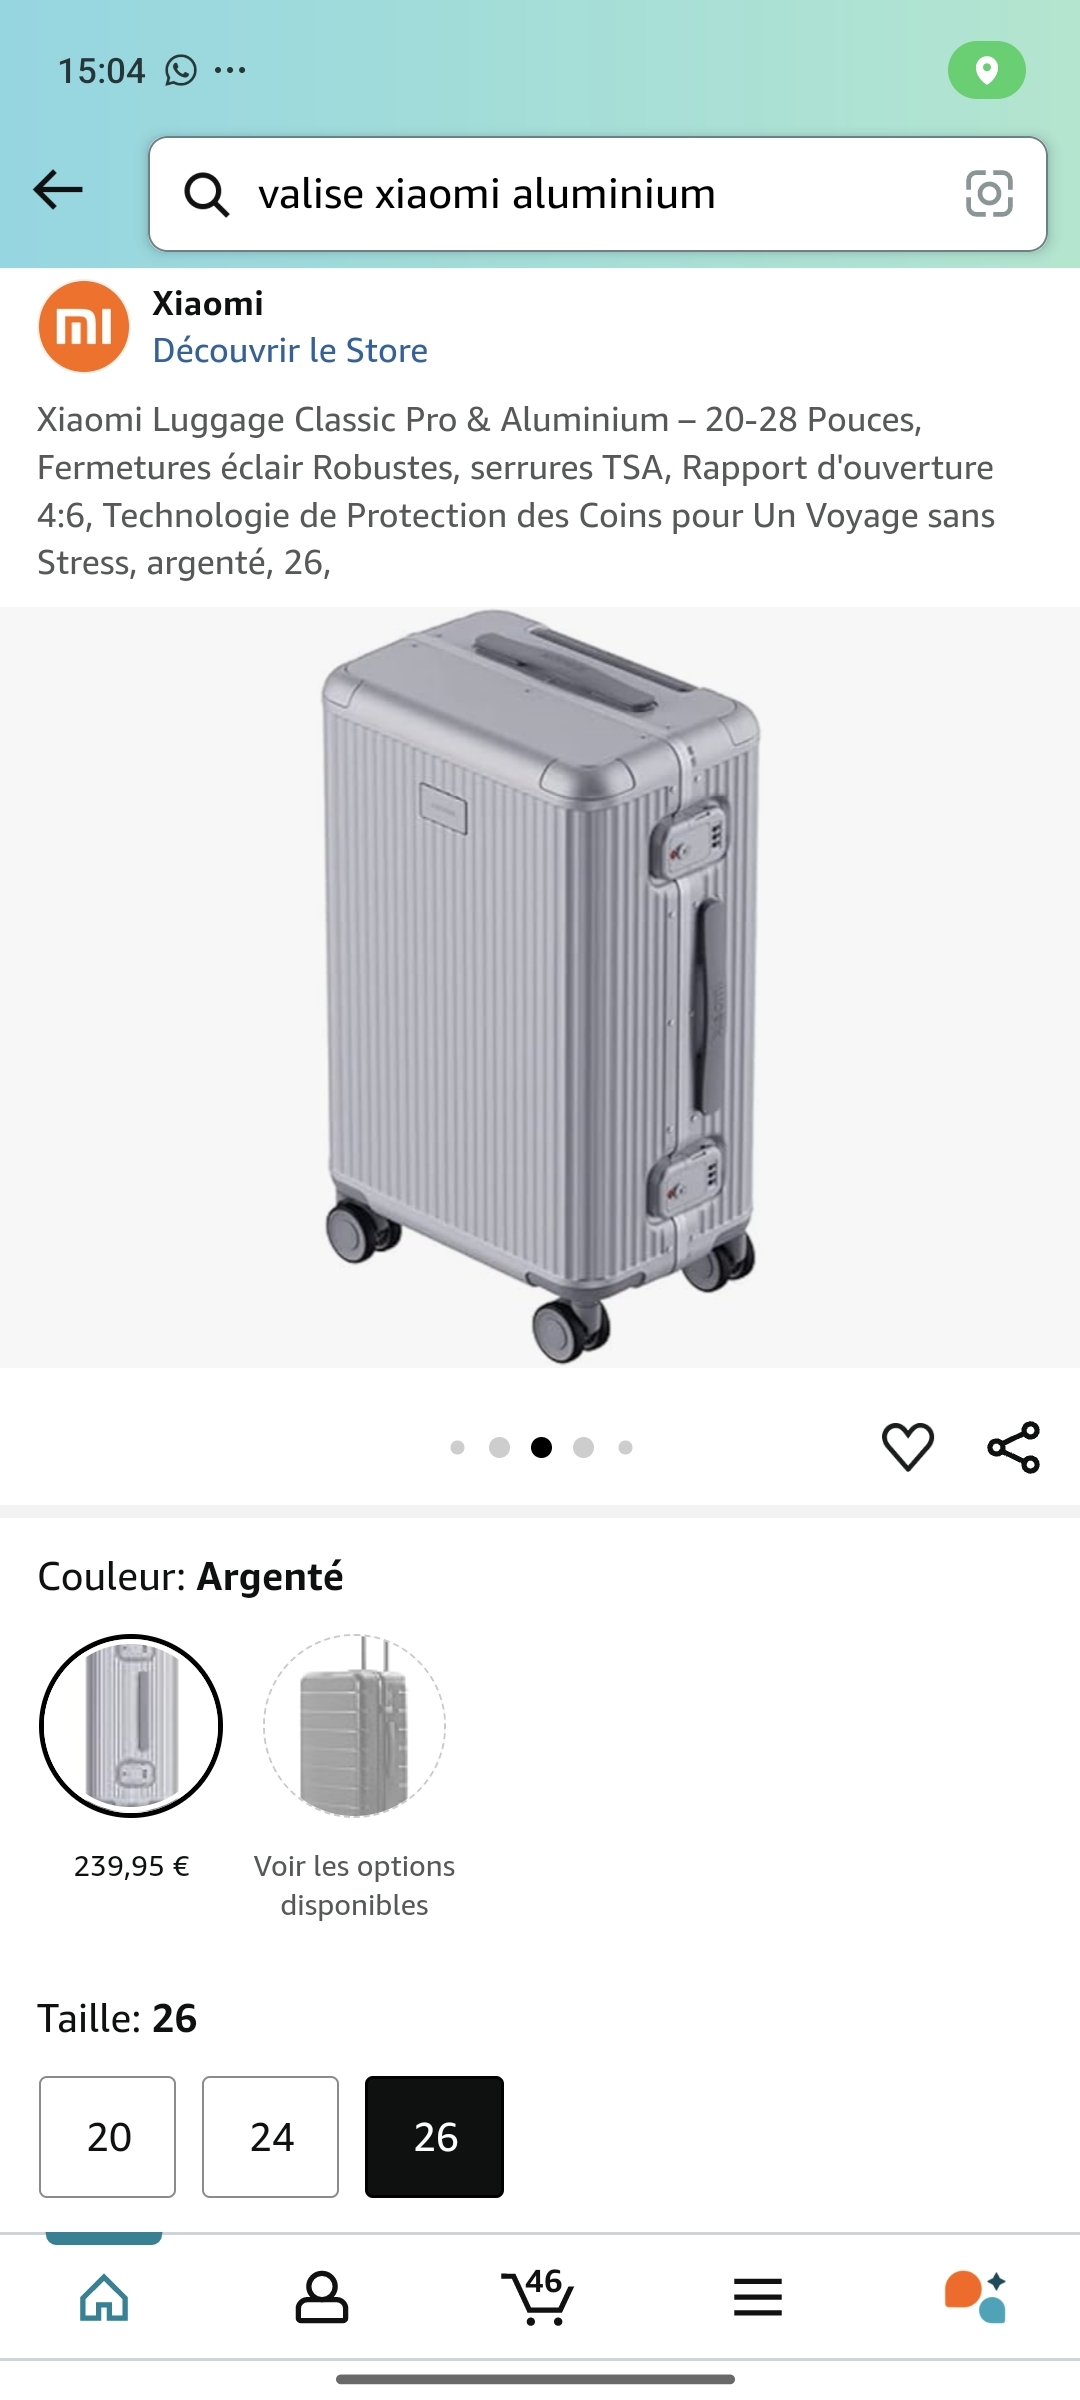This screenshot has width=1080, height=2400.
Task: Select the grey suitcase color option
Action: pyautogui.click(x=354, y=1726)
